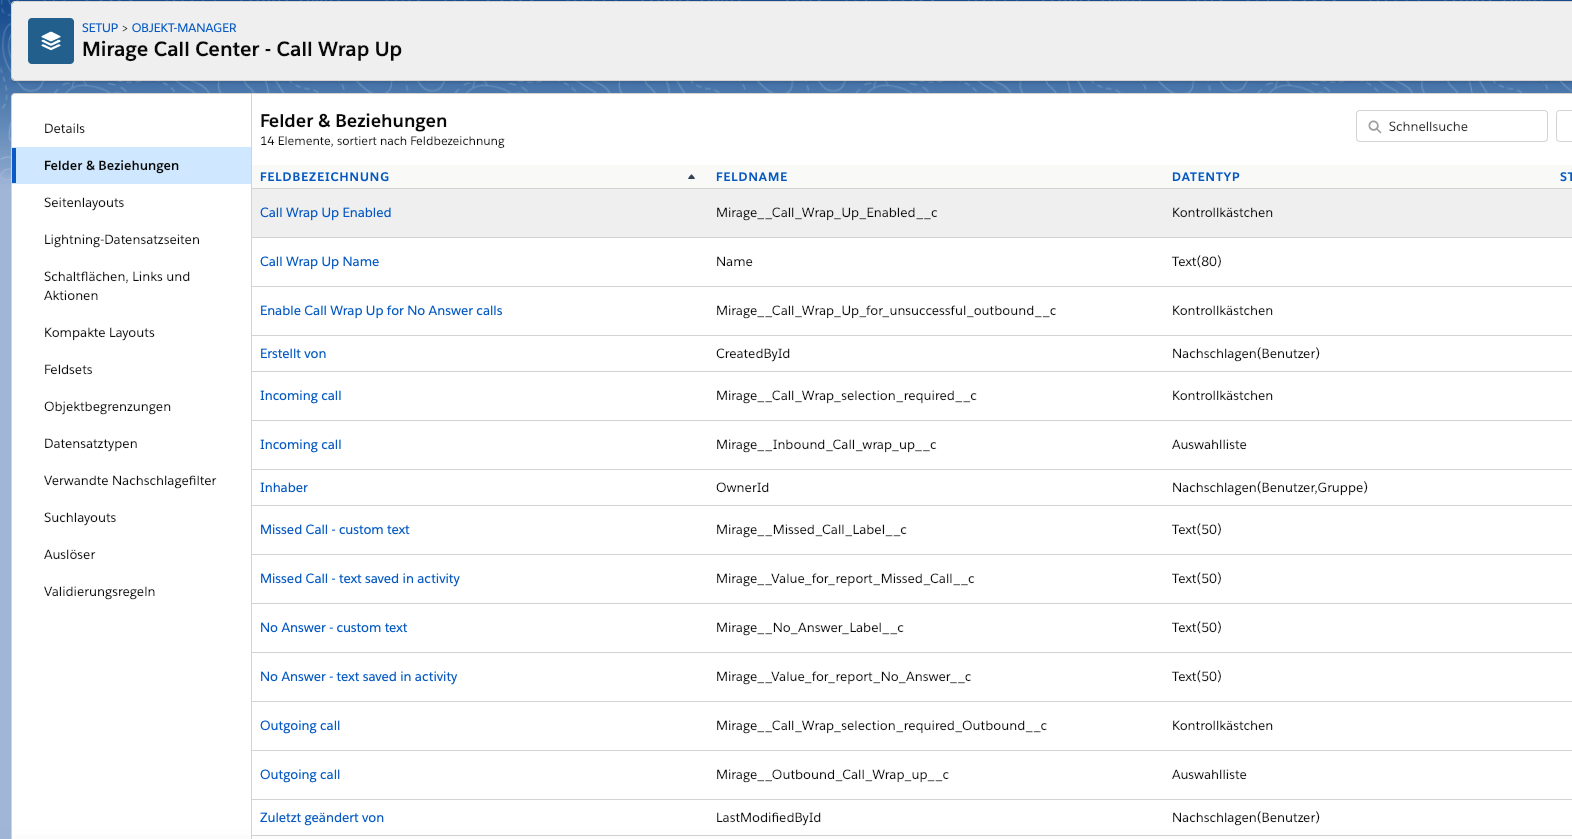Image resolution: width=1572 pixels, height=839 pixels.
Task: Open the Zuletzt geändert von field
Action: pos(321,818)
